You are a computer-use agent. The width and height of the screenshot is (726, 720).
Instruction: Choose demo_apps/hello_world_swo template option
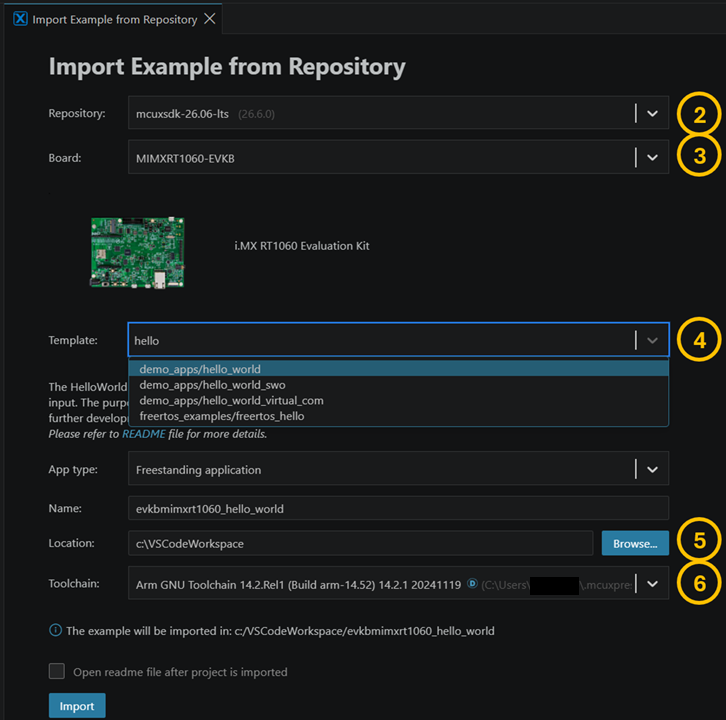pyautogui.click(x=398, y=385)
